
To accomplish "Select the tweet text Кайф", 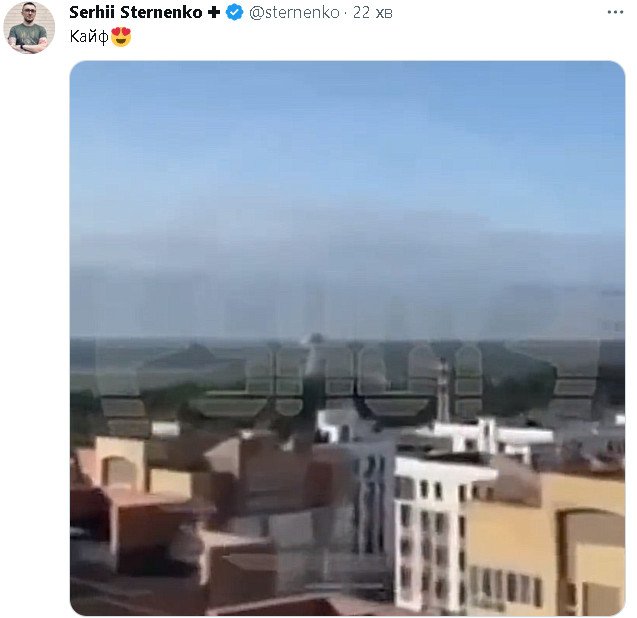I will pos(89,37).
